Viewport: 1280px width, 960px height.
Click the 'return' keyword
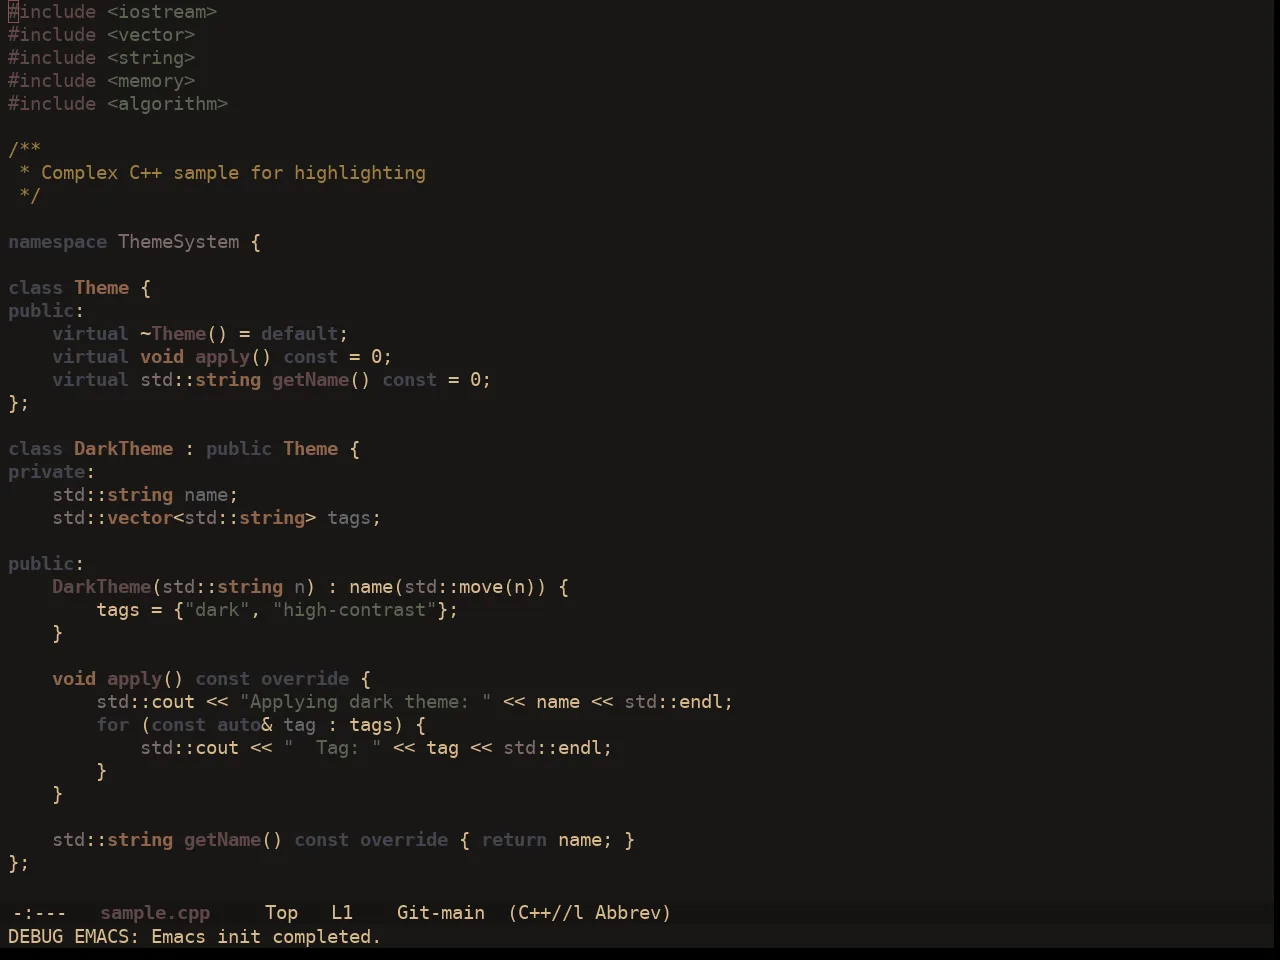515,840
